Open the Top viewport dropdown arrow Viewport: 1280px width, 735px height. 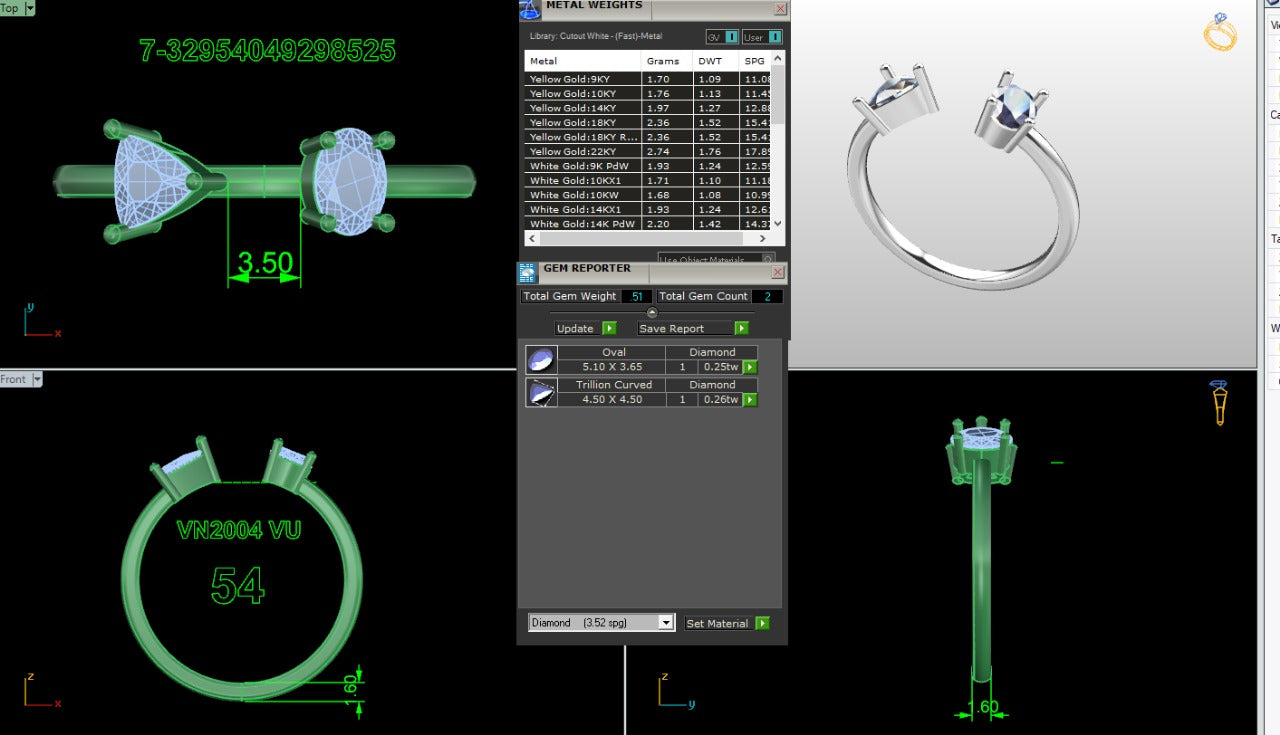coord(29,8)
